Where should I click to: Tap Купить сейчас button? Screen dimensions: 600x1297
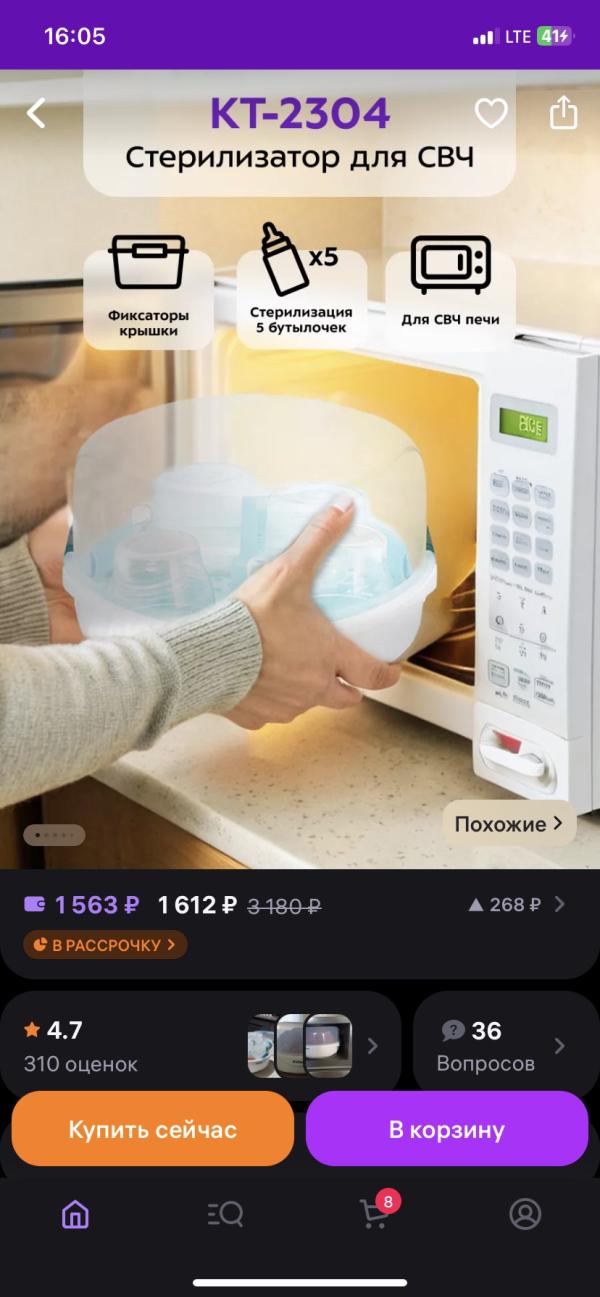pyautogui.click(x=153, y=1129)
